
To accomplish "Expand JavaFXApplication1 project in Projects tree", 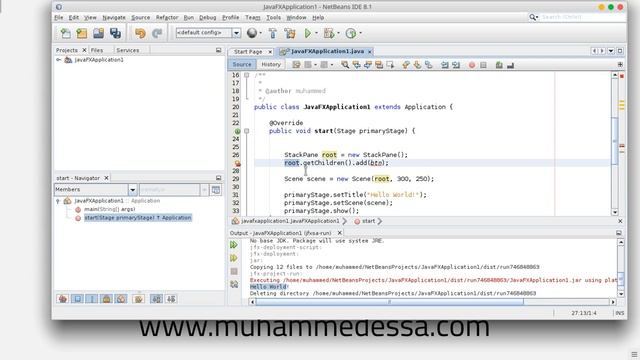I will 58,60.
